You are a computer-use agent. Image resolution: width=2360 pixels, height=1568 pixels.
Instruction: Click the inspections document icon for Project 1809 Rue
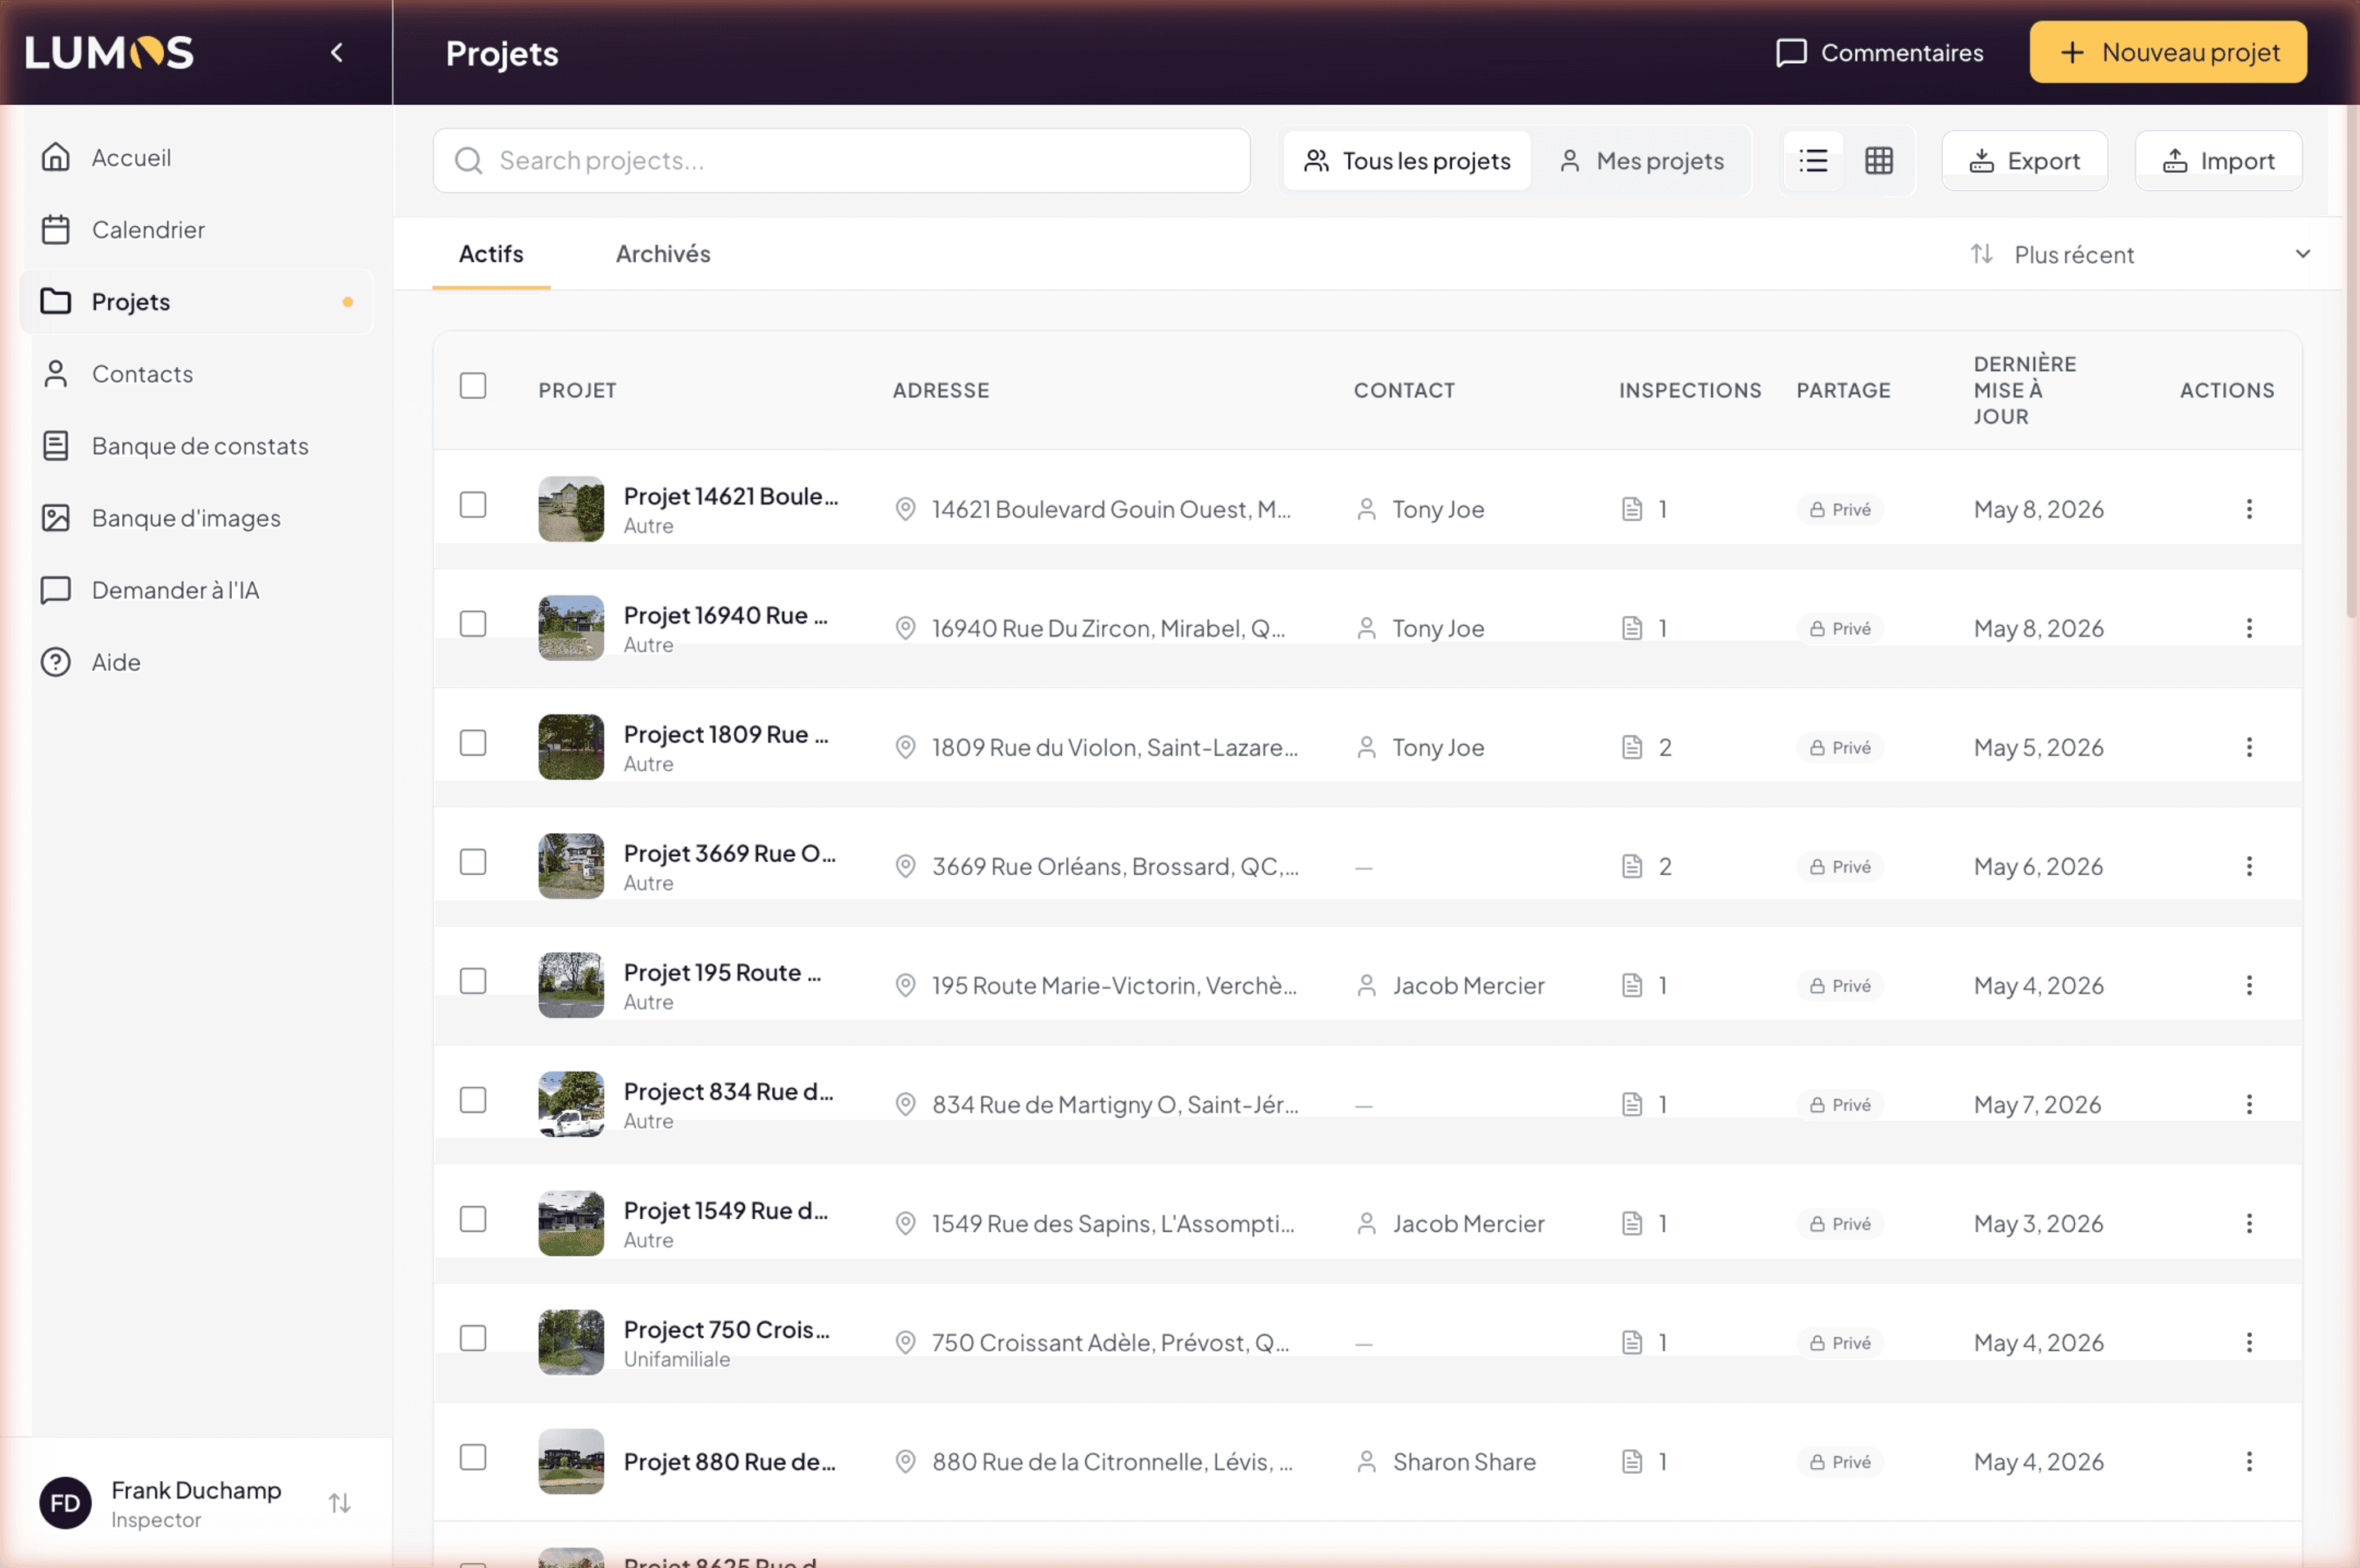tap(1631, 747)
